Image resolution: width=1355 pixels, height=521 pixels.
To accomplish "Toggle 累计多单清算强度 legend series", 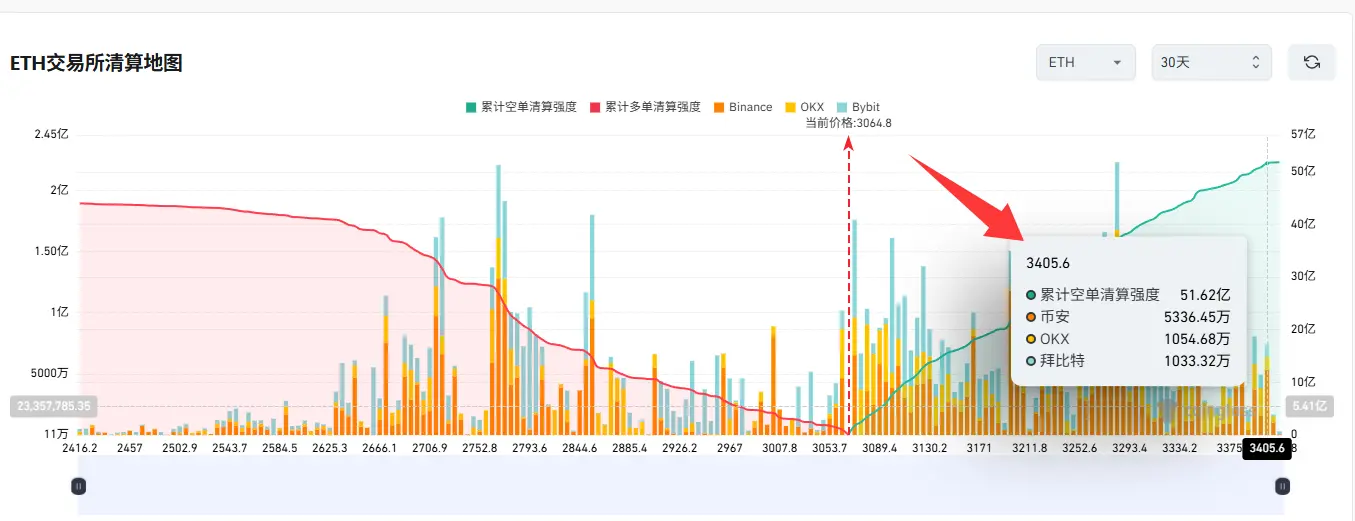I will (645, 107).
